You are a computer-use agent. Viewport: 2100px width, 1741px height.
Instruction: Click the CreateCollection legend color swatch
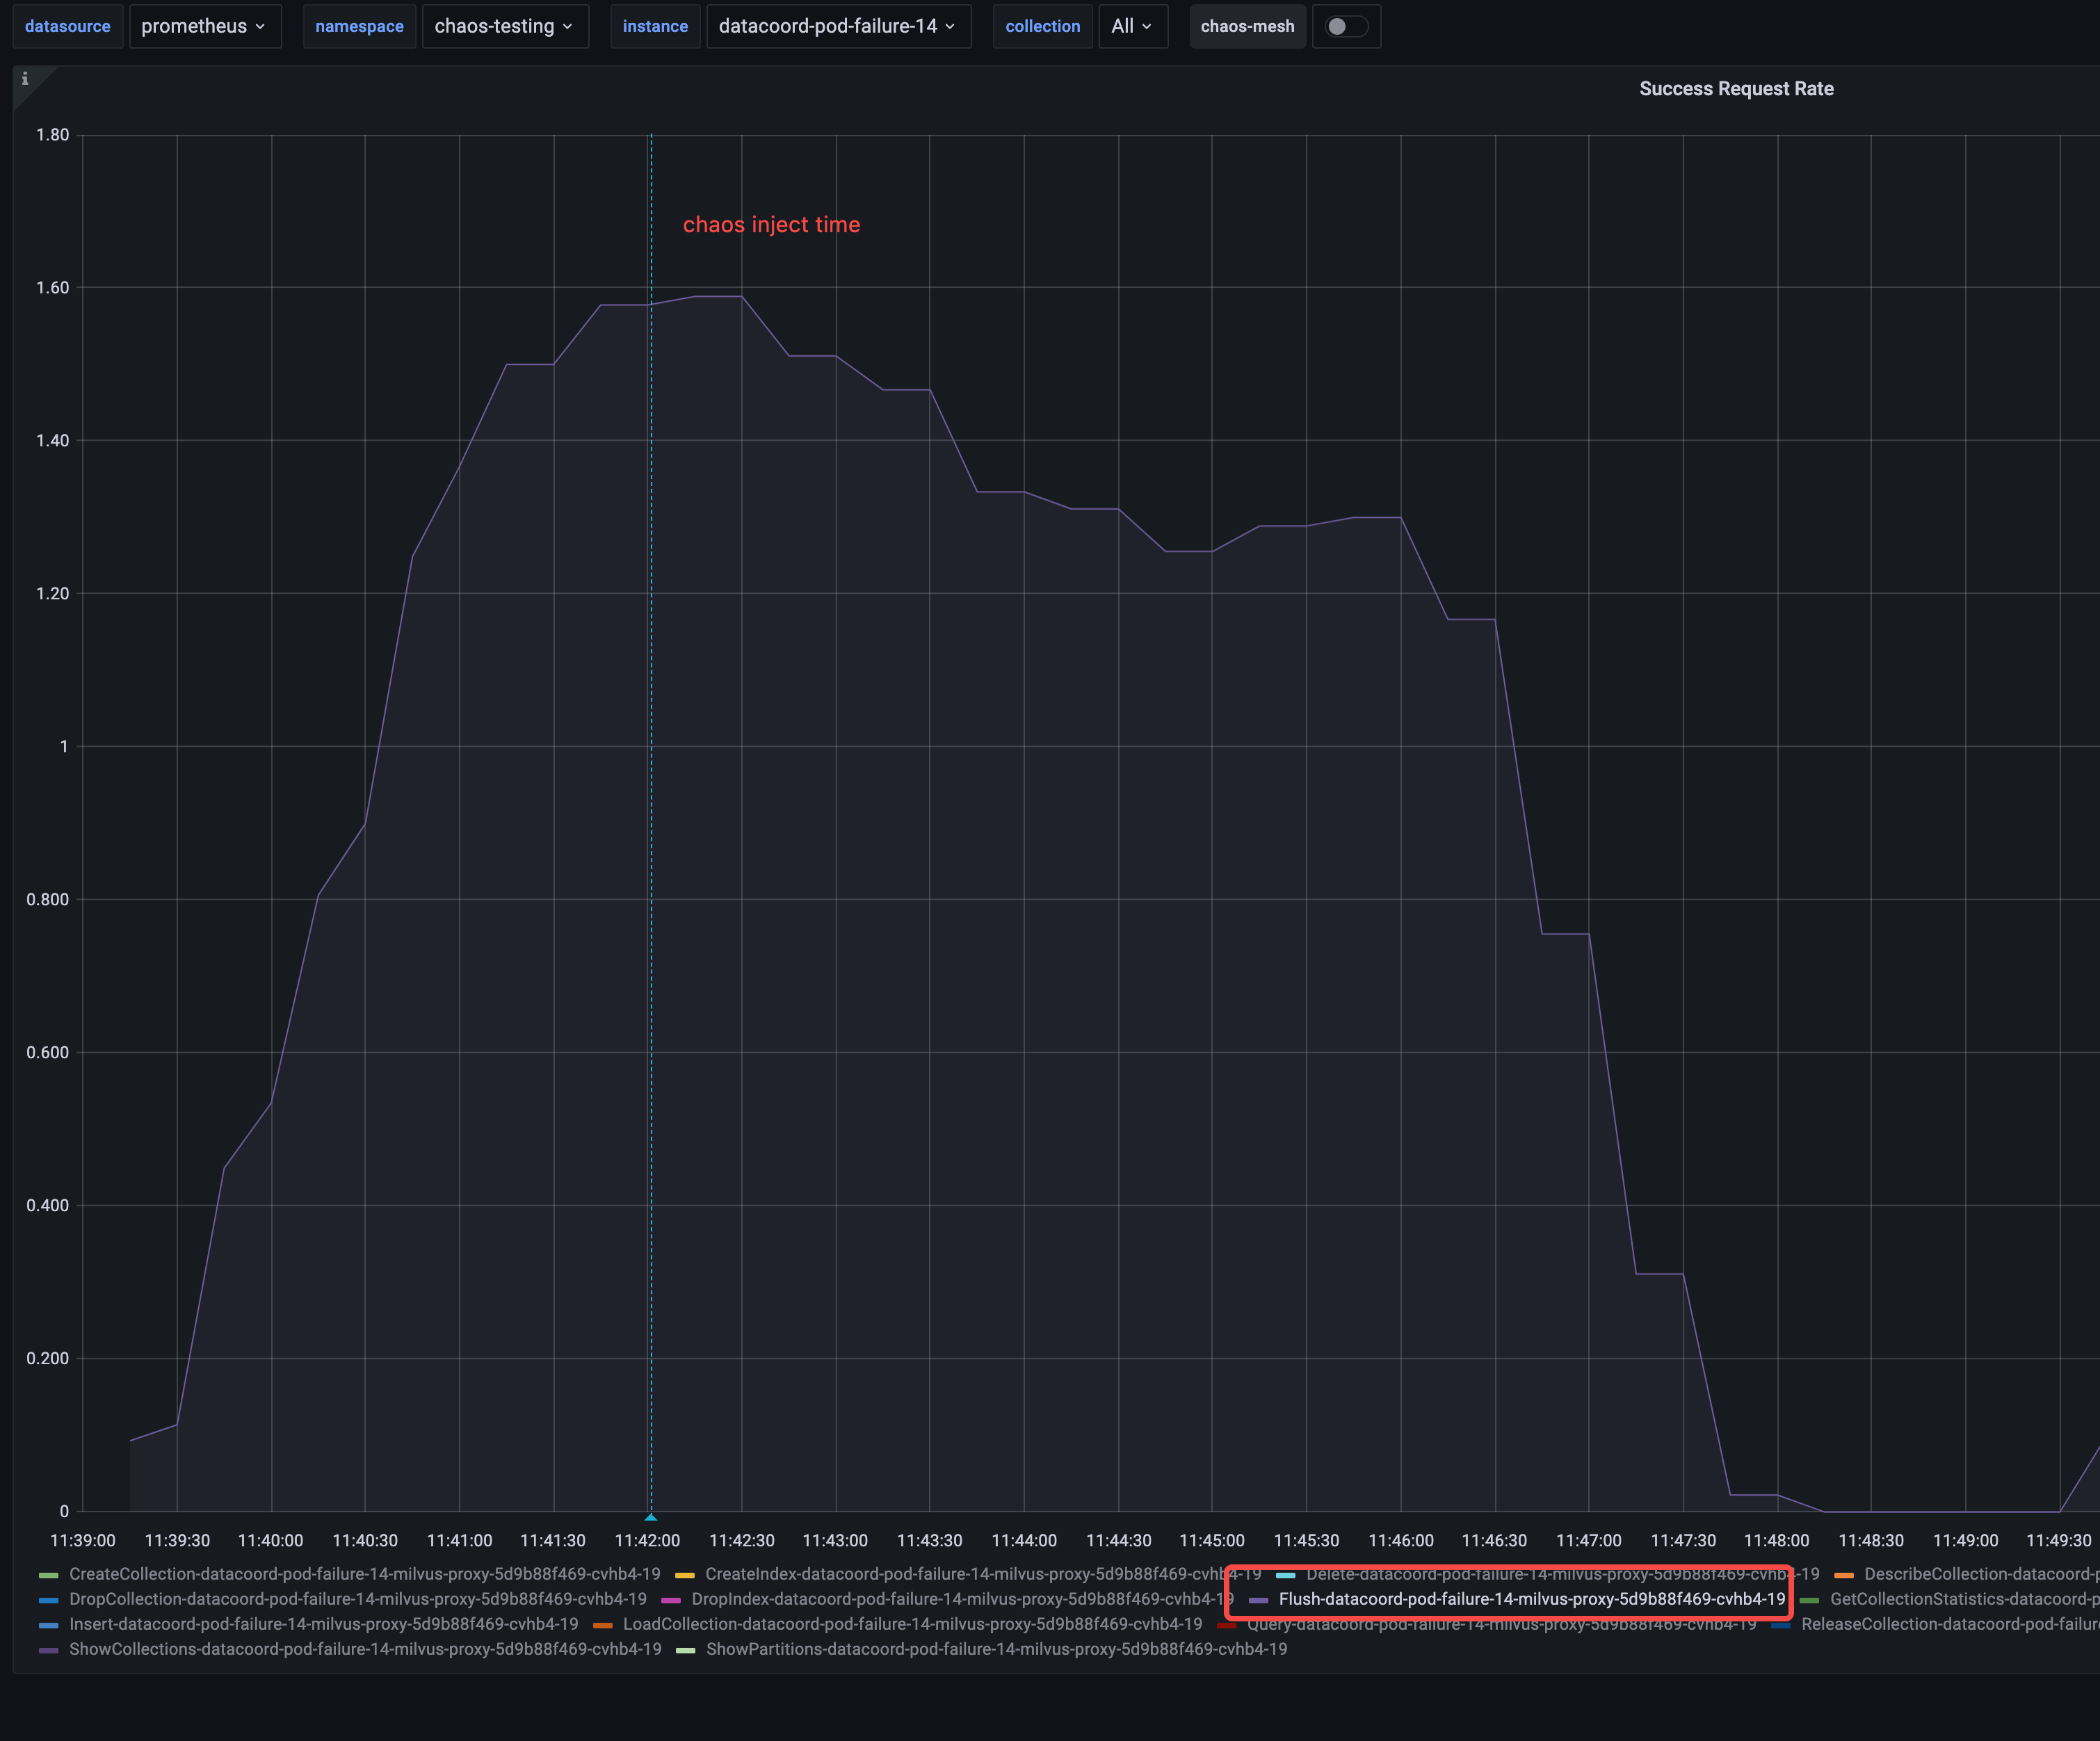(x=48, y=1575)
